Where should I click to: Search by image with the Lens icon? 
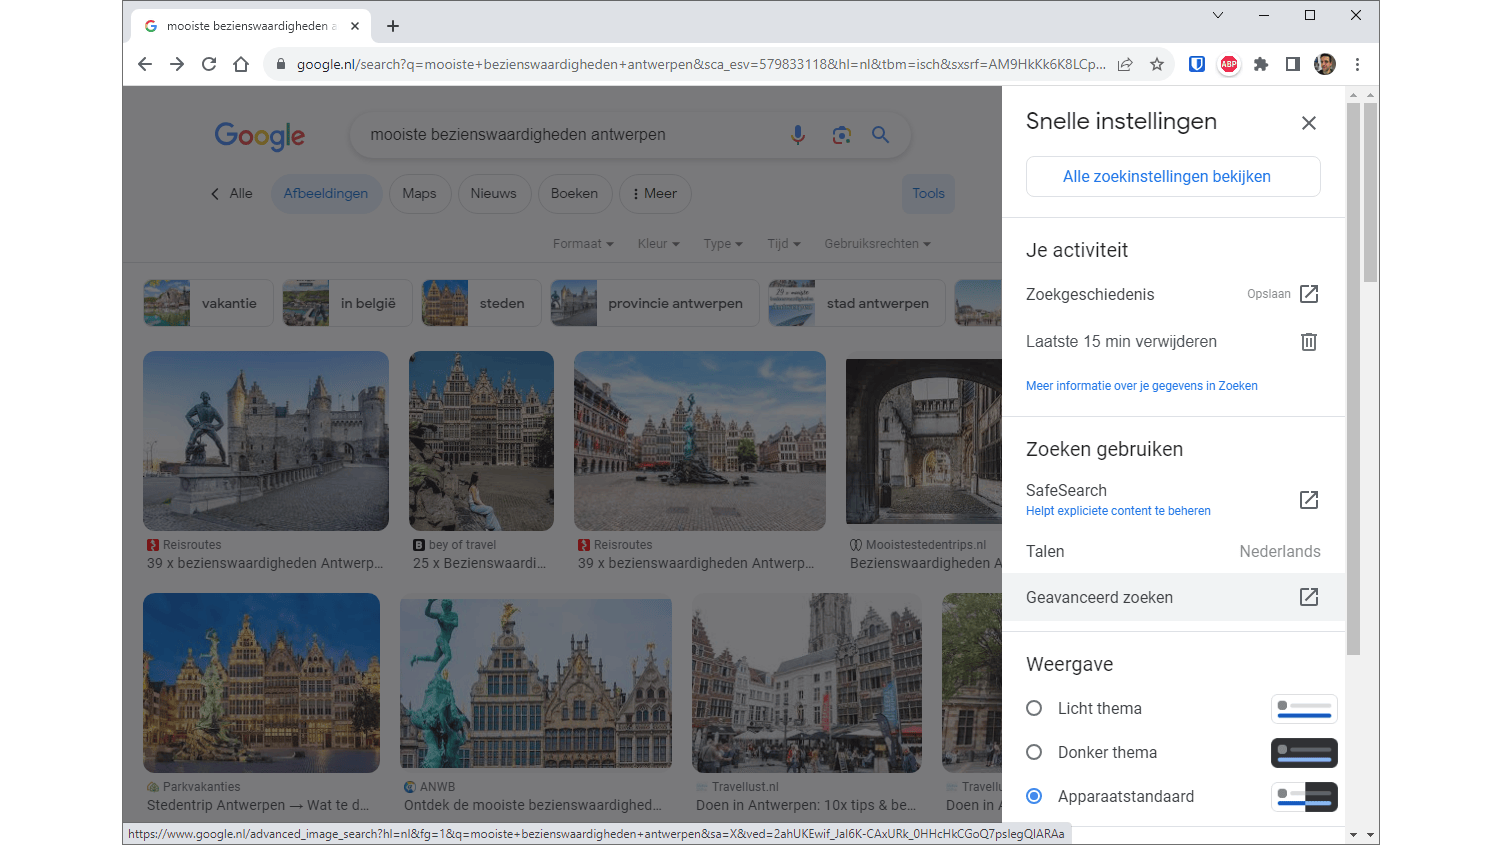pyautogui.click(x=841, y=135)
